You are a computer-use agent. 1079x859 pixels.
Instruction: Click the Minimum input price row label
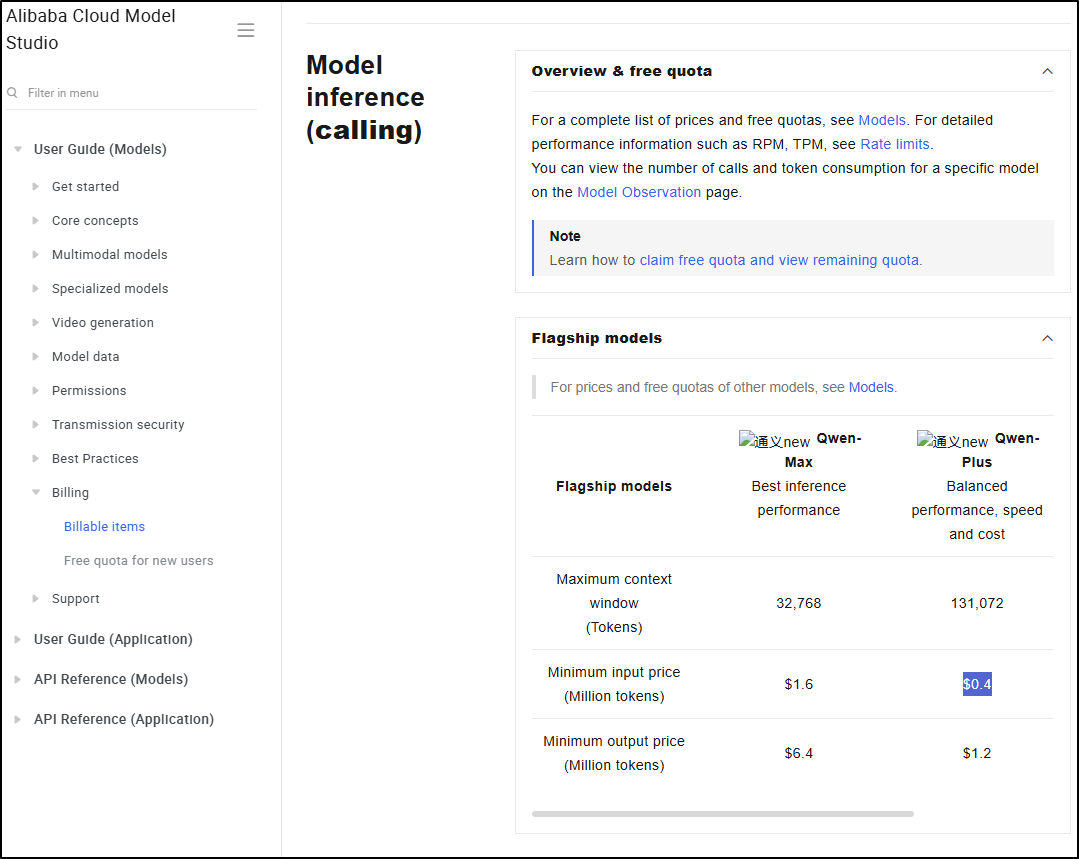pyautogui.click(x=614, y=684)
